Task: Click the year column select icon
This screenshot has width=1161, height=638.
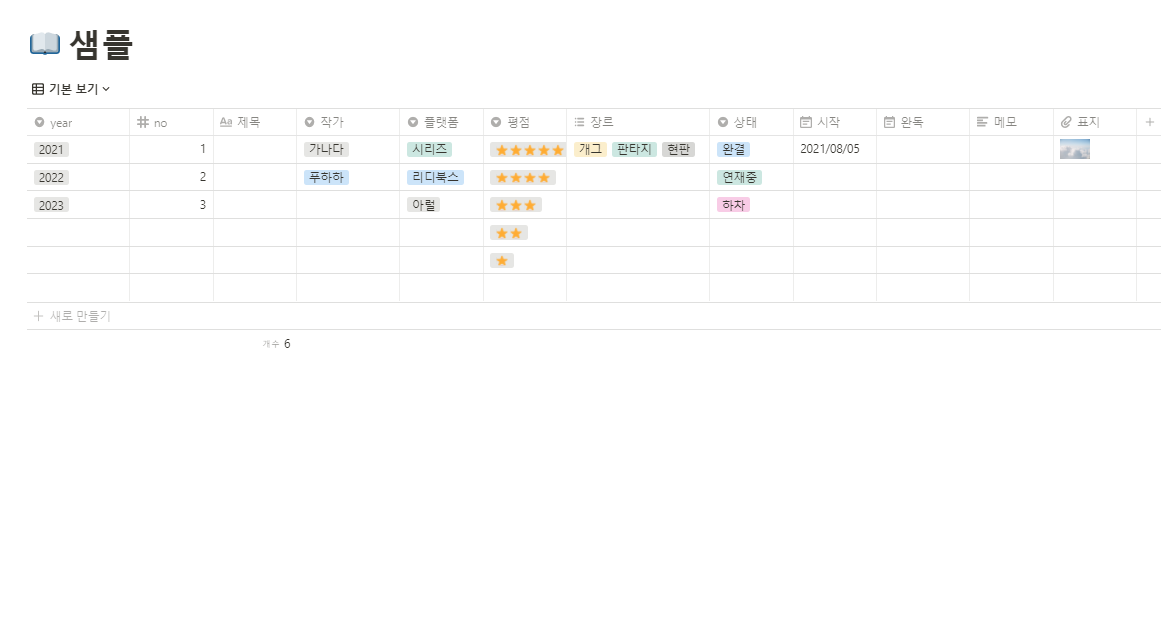Action: coord(39,122)
